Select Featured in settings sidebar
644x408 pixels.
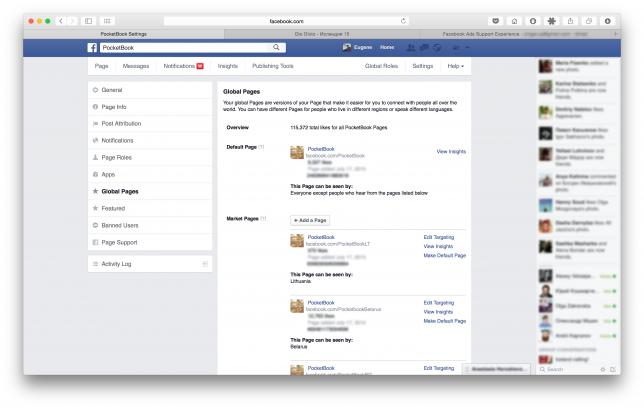tap(150, 209)
